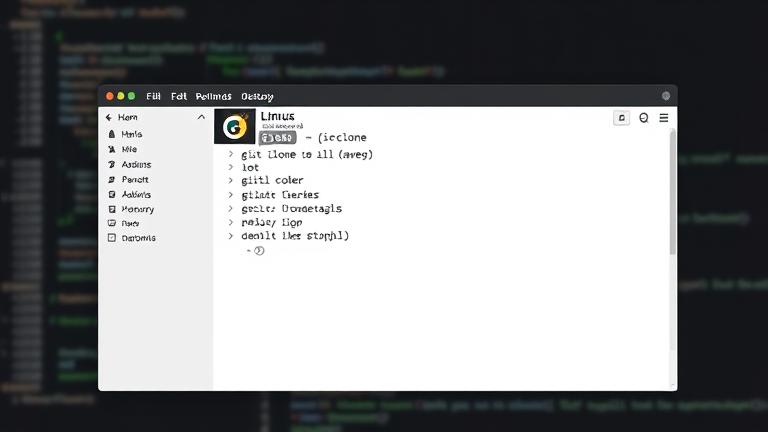
Task: Open the Pellmas menu
Action: (214, 96)
